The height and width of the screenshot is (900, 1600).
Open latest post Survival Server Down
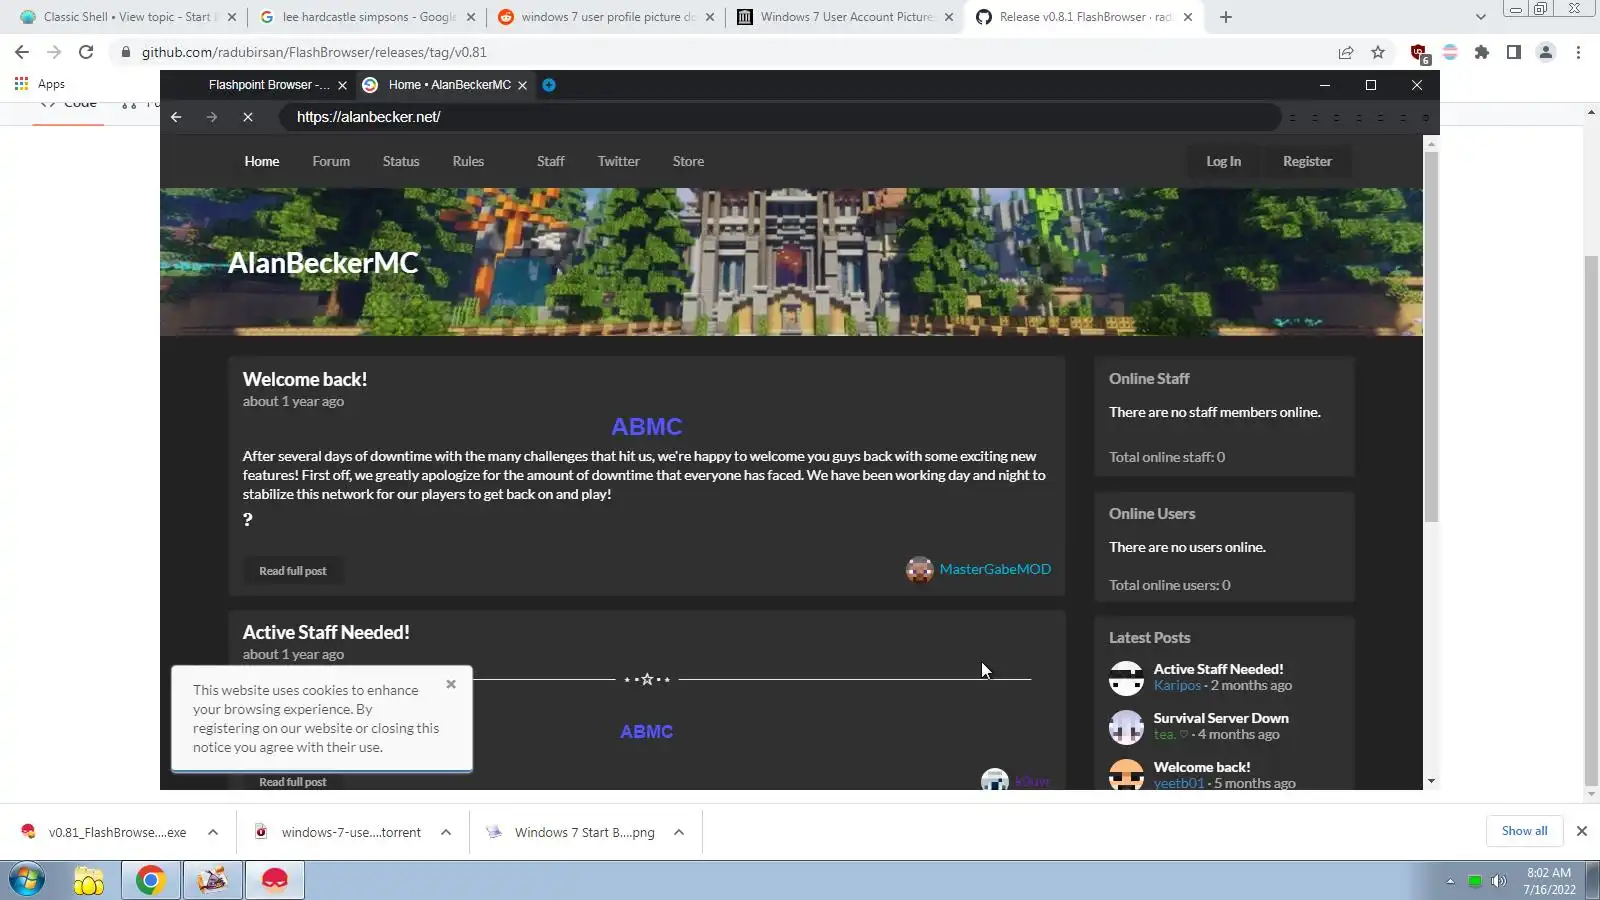1221,718
